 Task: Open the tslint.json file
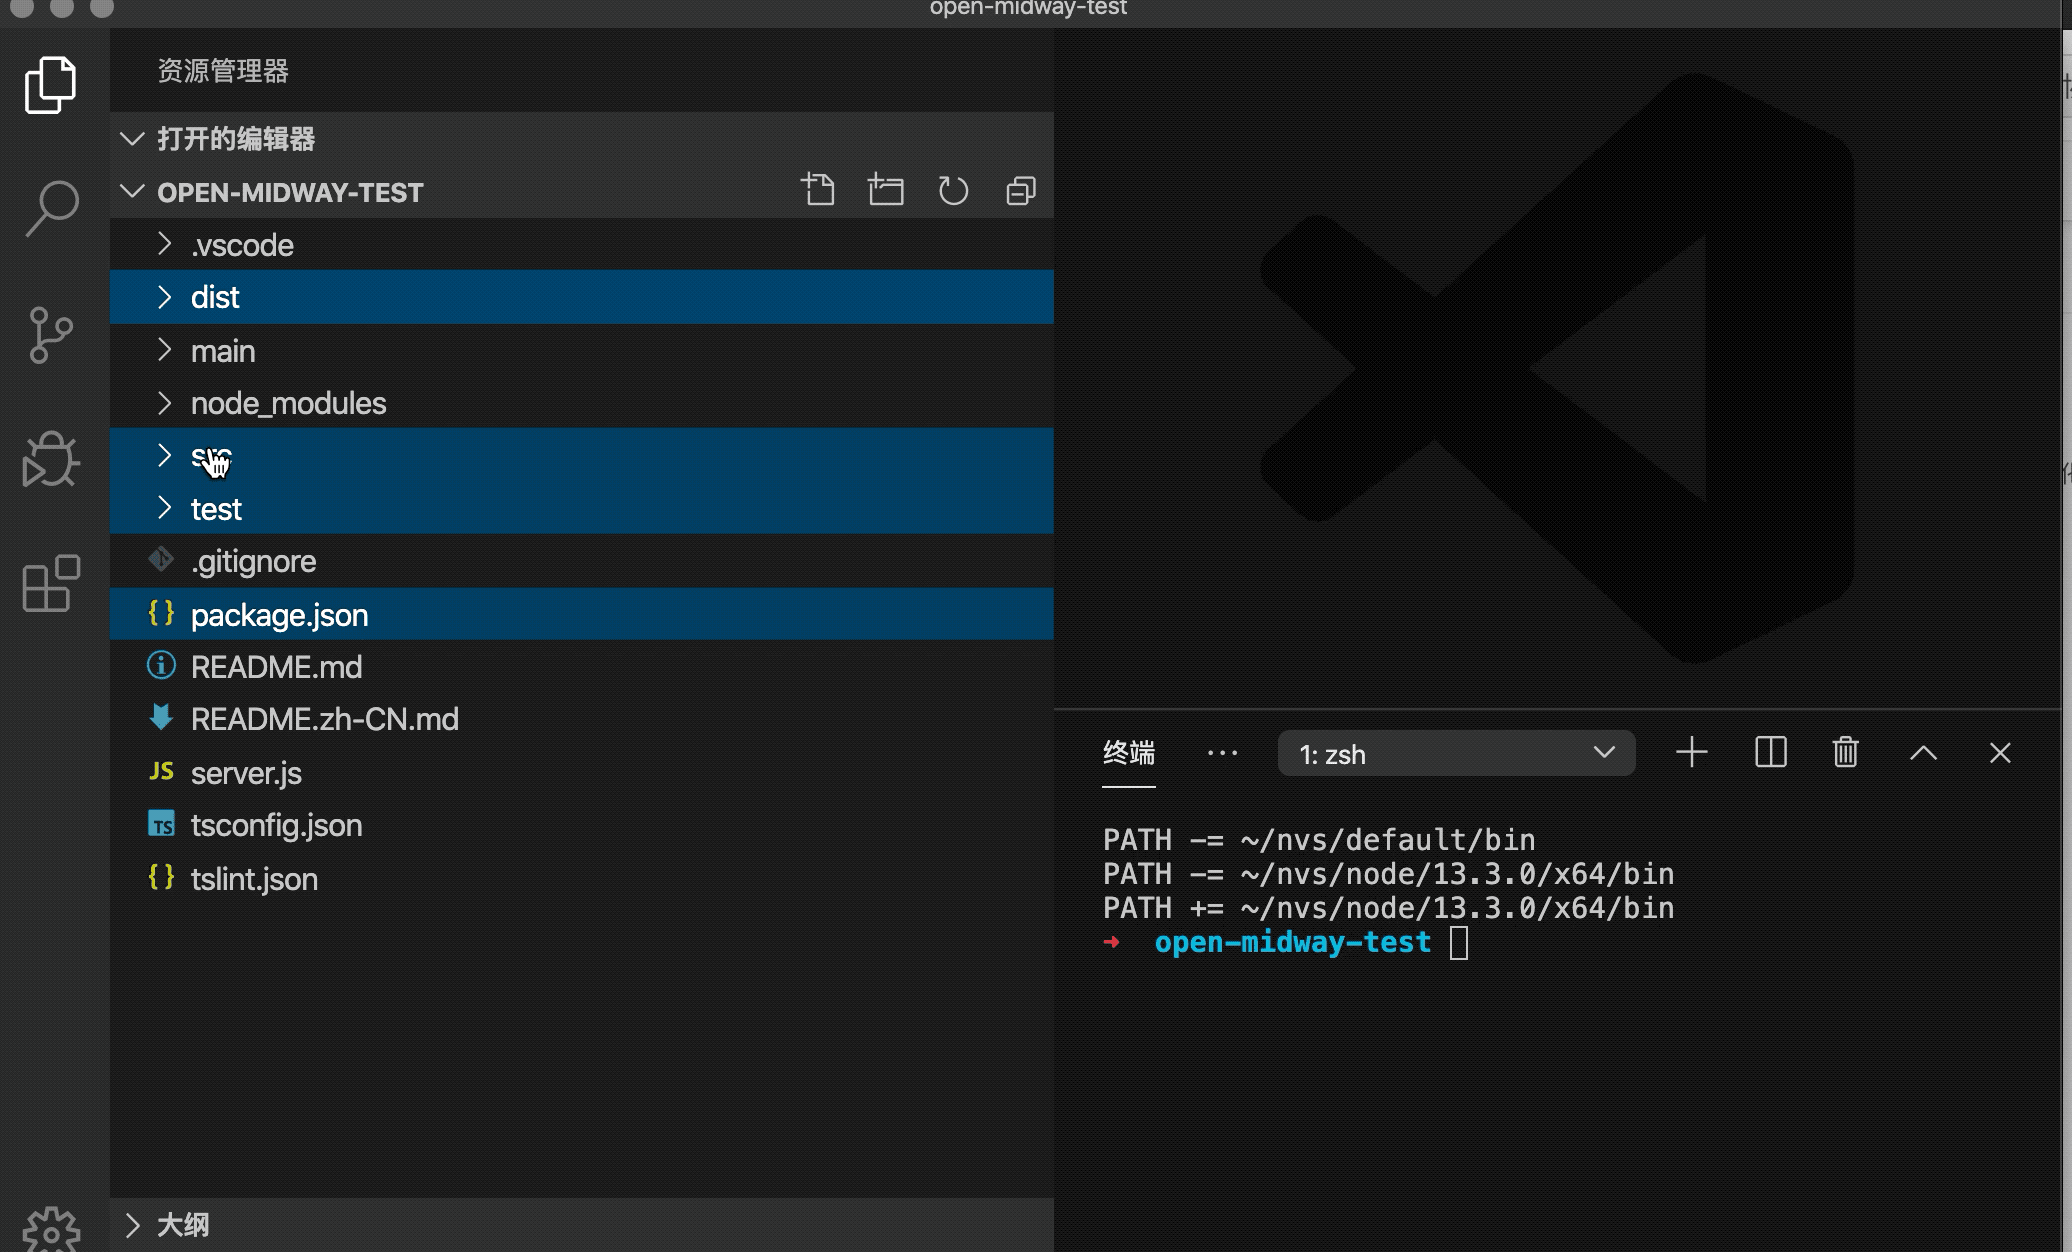pyautogui.click(x=582, y=879)
